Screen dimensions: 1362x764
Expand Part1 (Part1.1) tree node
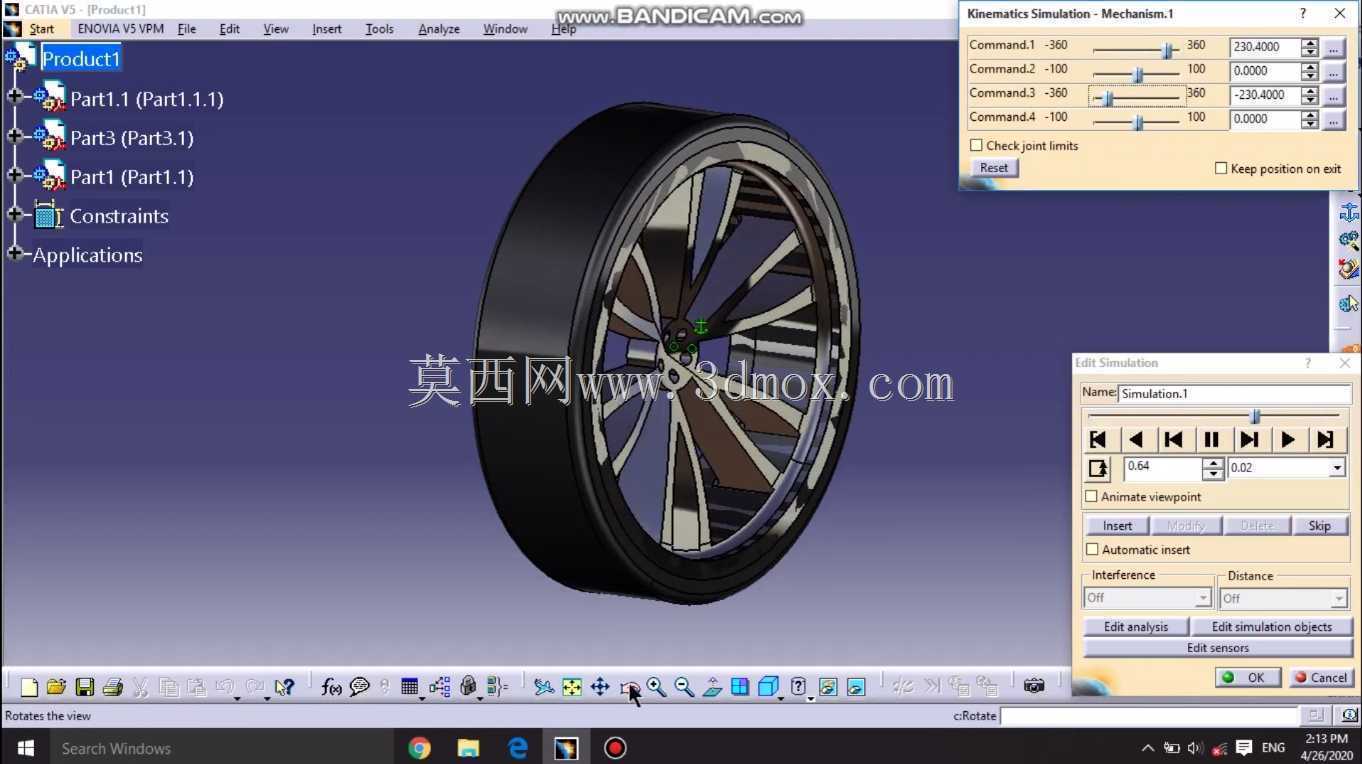coord(14,175)
